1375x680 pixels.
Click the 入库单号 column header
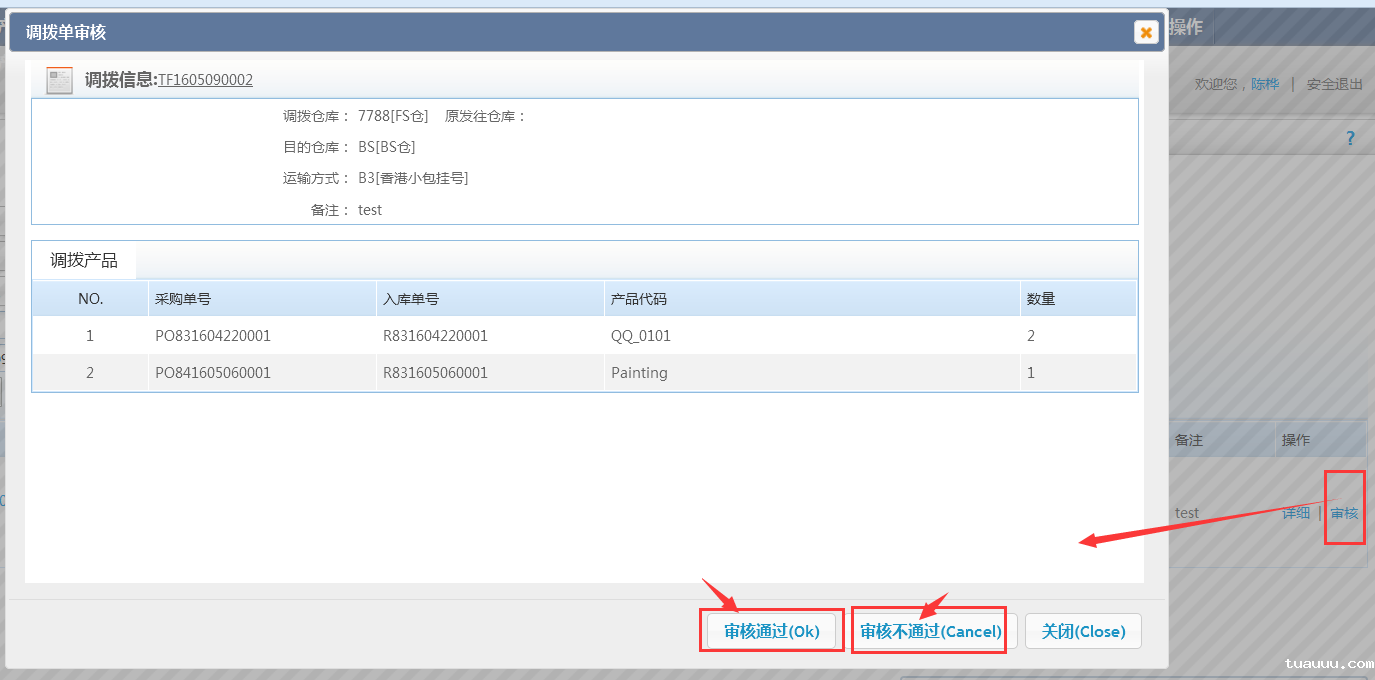pos(411,299)
